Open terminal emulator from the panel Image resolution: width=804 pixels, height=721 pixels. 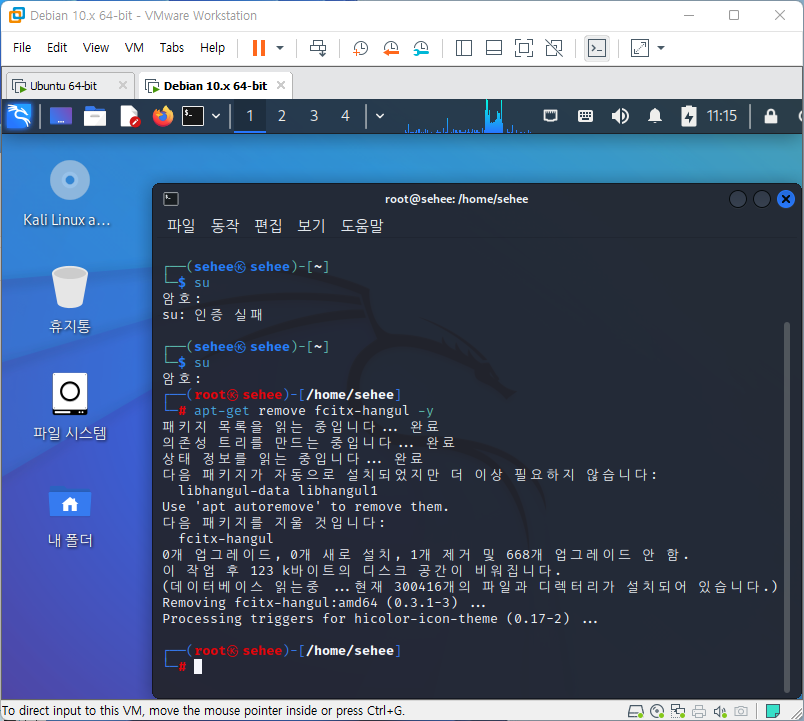click(193, 116)
